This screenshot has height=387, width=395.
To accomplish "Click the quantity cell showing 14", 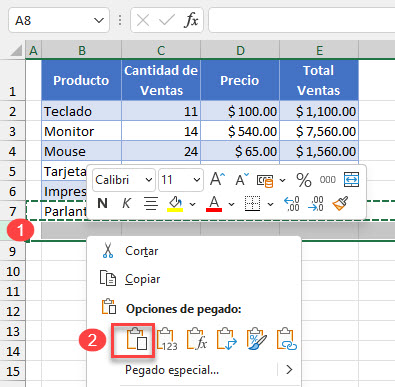I will click(161, 131).
